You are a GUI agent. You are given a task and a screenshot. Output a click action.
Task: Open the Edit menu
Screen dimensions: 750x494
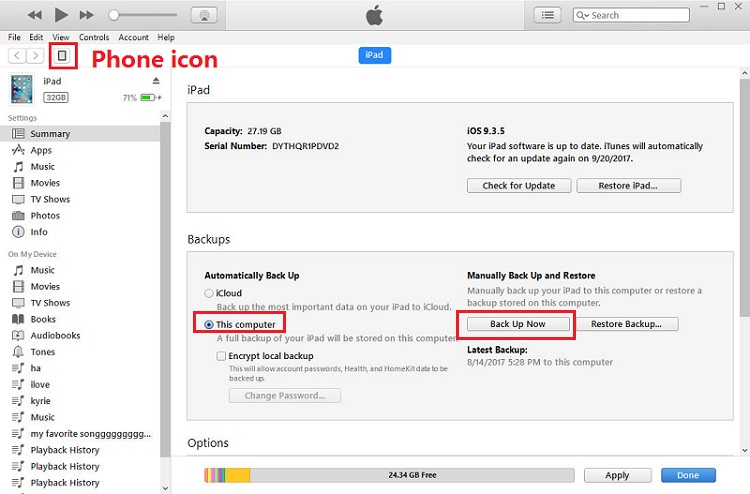pyautogui.click(x=36, y=37)
